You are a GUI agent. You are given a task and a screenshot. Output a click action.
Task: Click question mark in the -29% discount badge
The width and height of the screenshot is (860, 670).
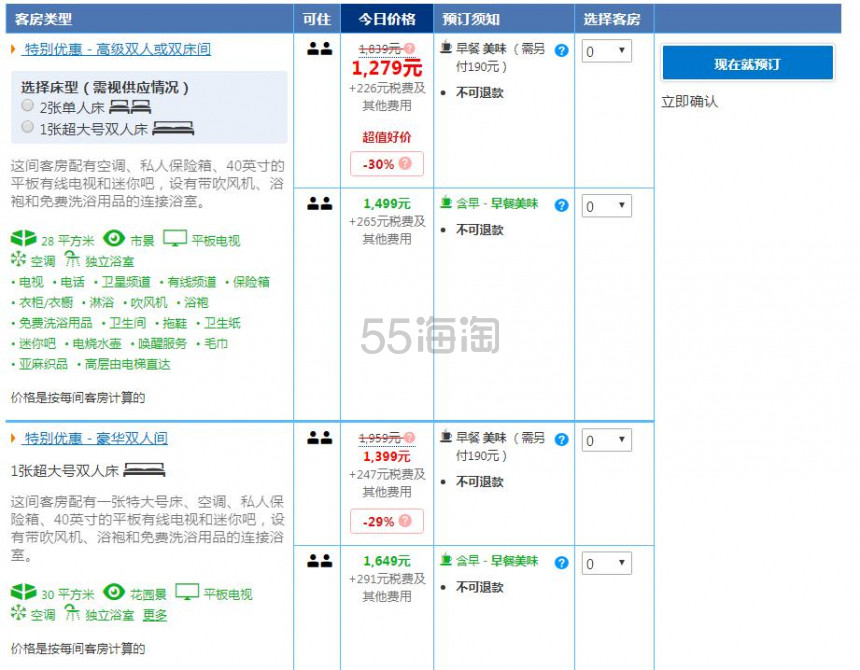(404, 521)
